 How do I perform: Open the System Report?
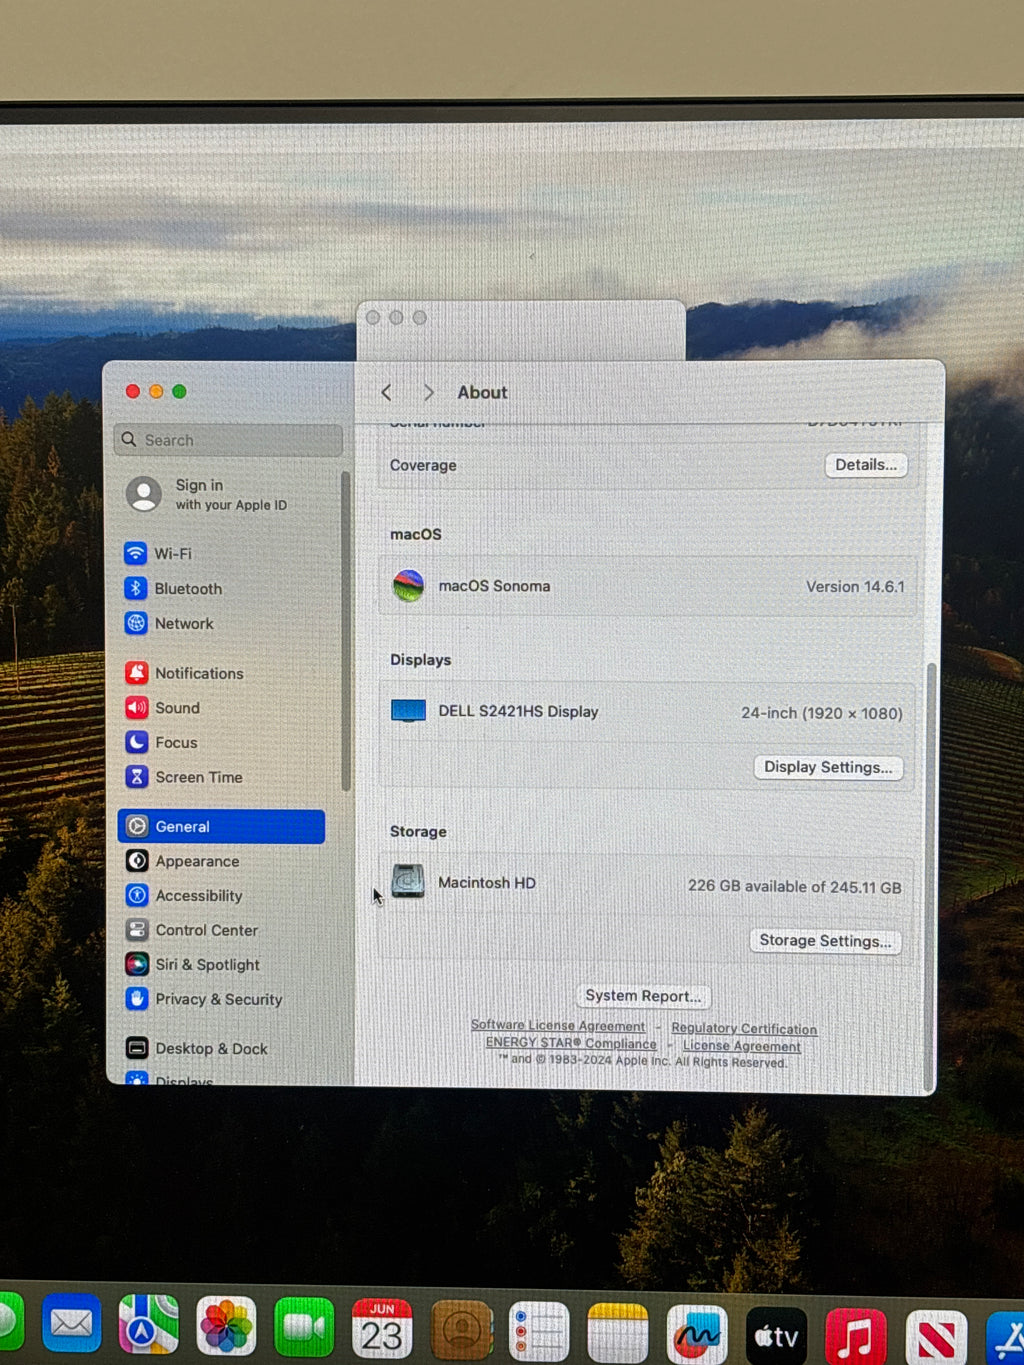tap(643, 996)
